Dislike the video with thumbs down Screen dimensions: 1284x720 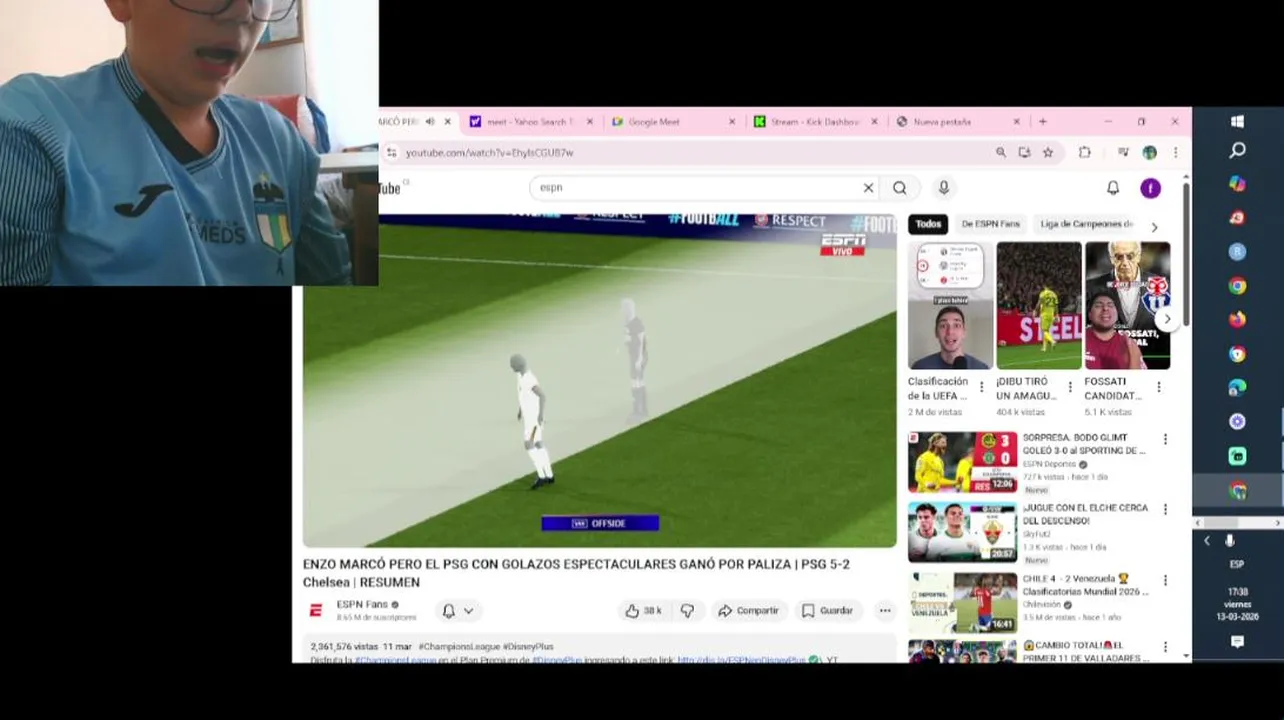pyautogui.click(x=687, y=611)
